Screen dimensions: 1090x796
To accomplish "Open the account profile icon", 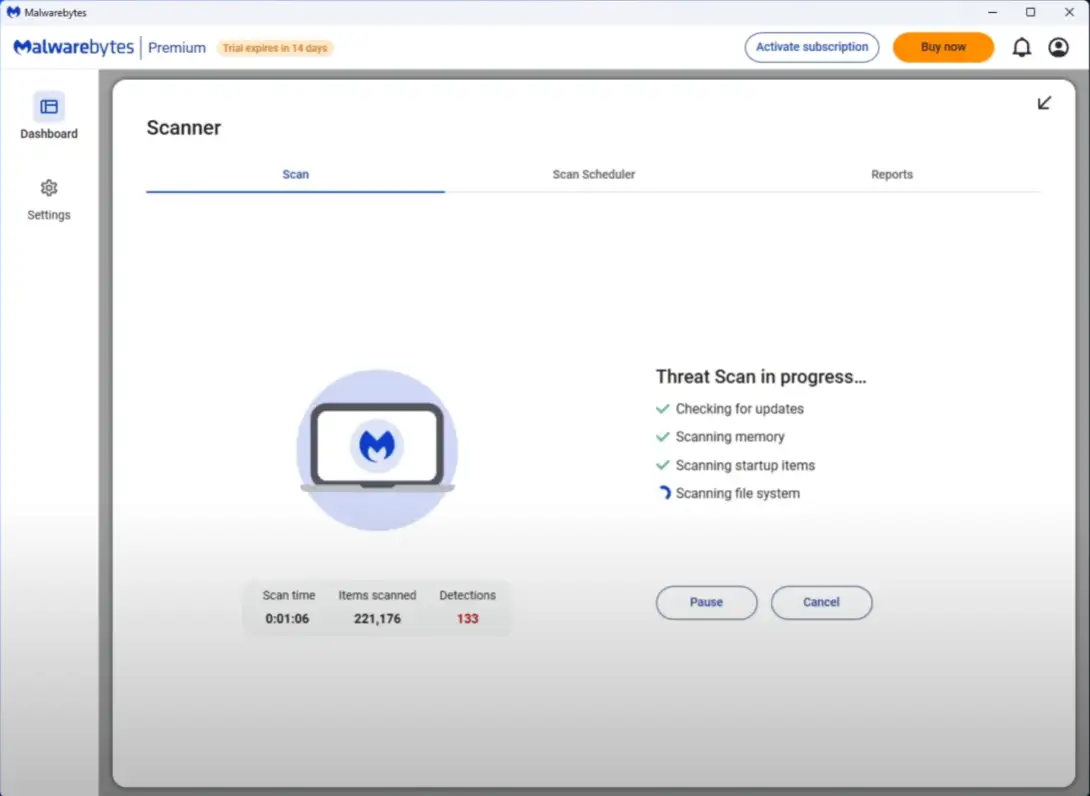I will 1058,48.
